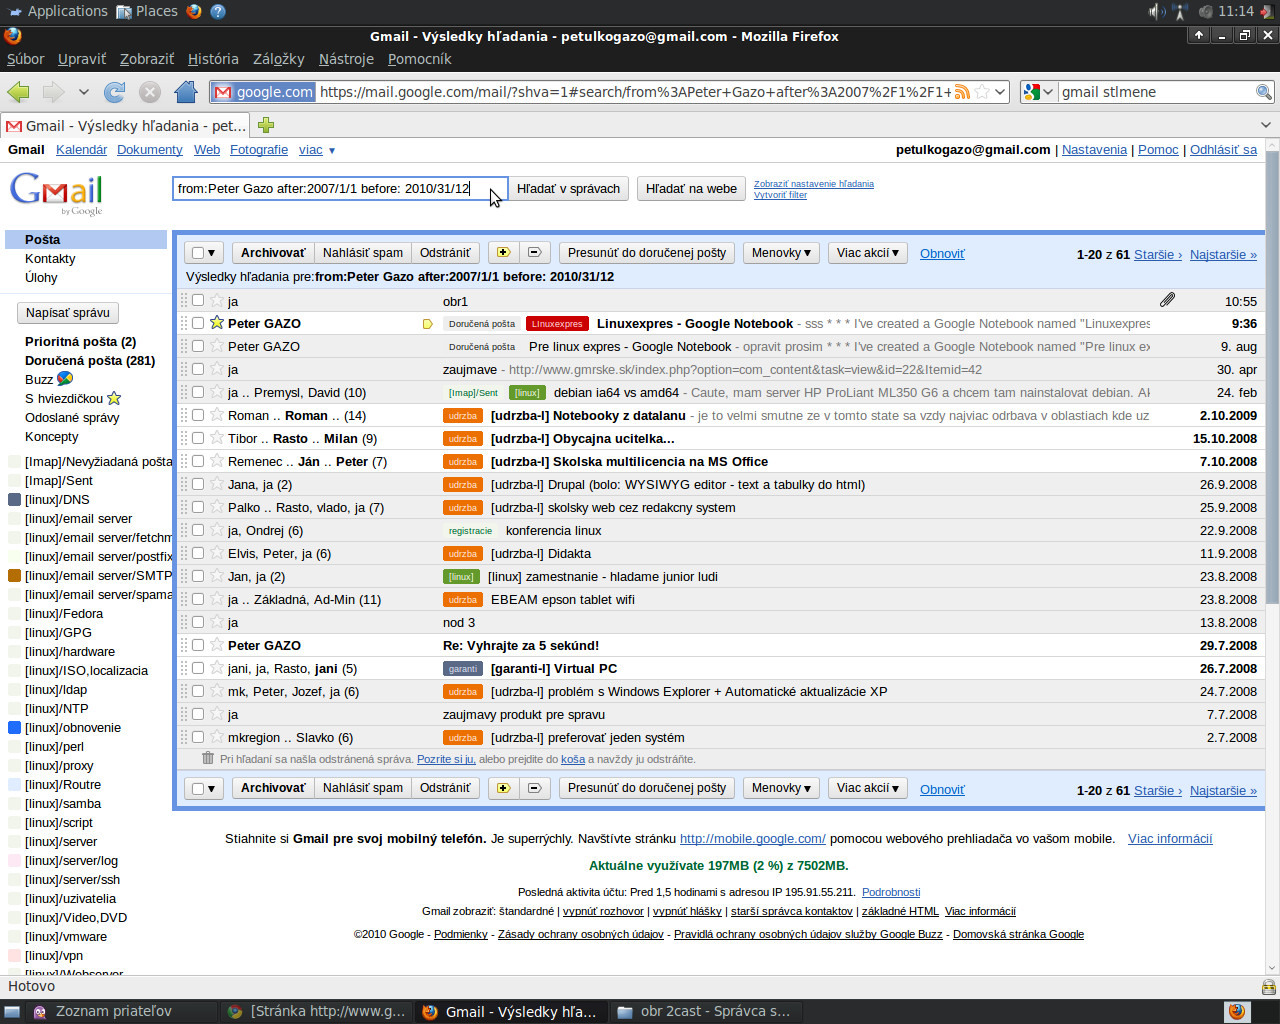Click the search magnifier icon in Firefox search box
The width and height of the screenshot is (1280, 1024).
click(1264, 92)
